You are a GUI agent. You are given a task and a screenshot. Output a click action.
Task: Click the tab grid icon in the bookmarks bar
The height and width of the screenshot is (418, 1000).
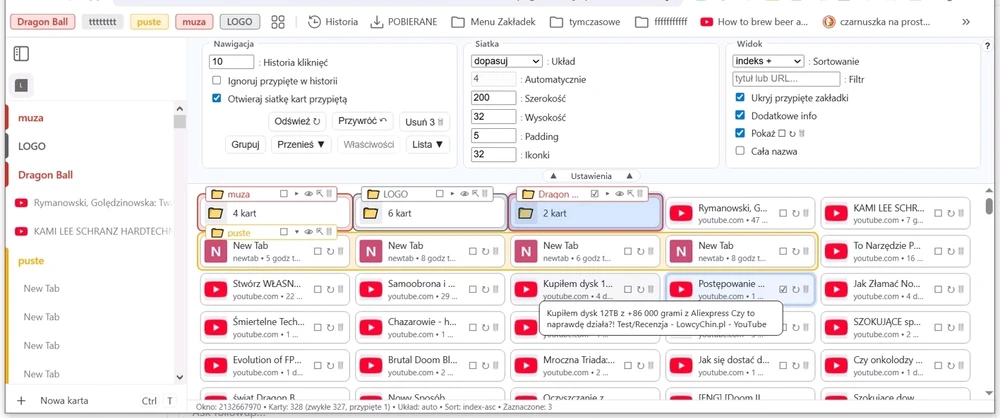click(x=278, y=21)
